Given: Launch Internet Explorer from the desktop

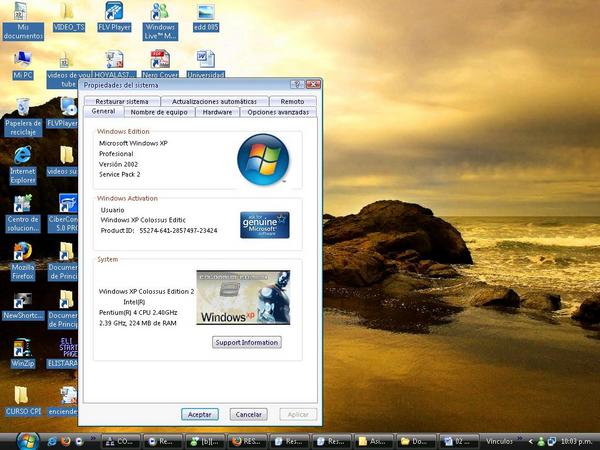Looking at the screenshot, I should 23,165.
